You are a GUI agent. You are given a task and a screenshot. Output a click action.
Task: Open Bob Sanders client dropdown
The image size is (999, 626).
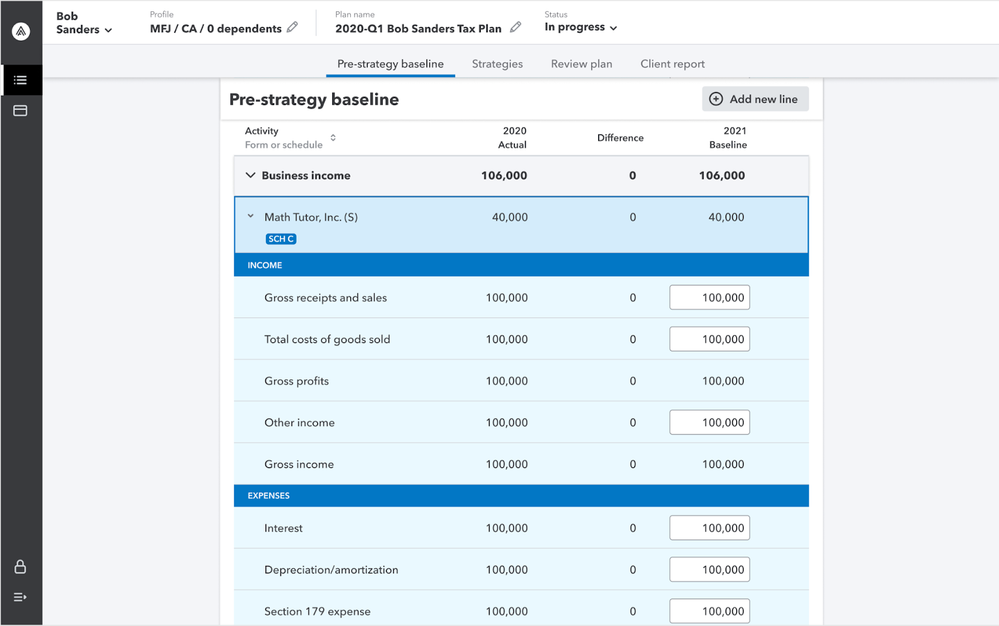(x=85, y=24)
